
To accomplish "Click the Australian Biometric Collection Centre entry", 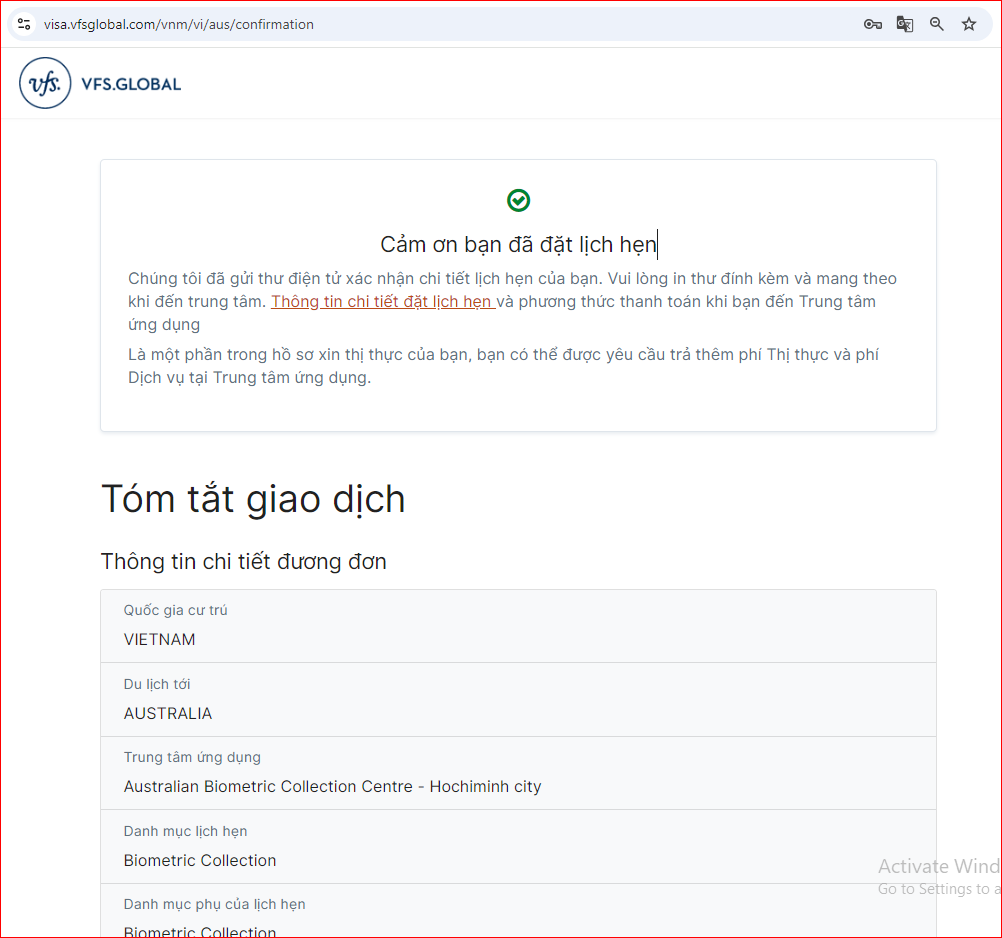I will point(332,787).
